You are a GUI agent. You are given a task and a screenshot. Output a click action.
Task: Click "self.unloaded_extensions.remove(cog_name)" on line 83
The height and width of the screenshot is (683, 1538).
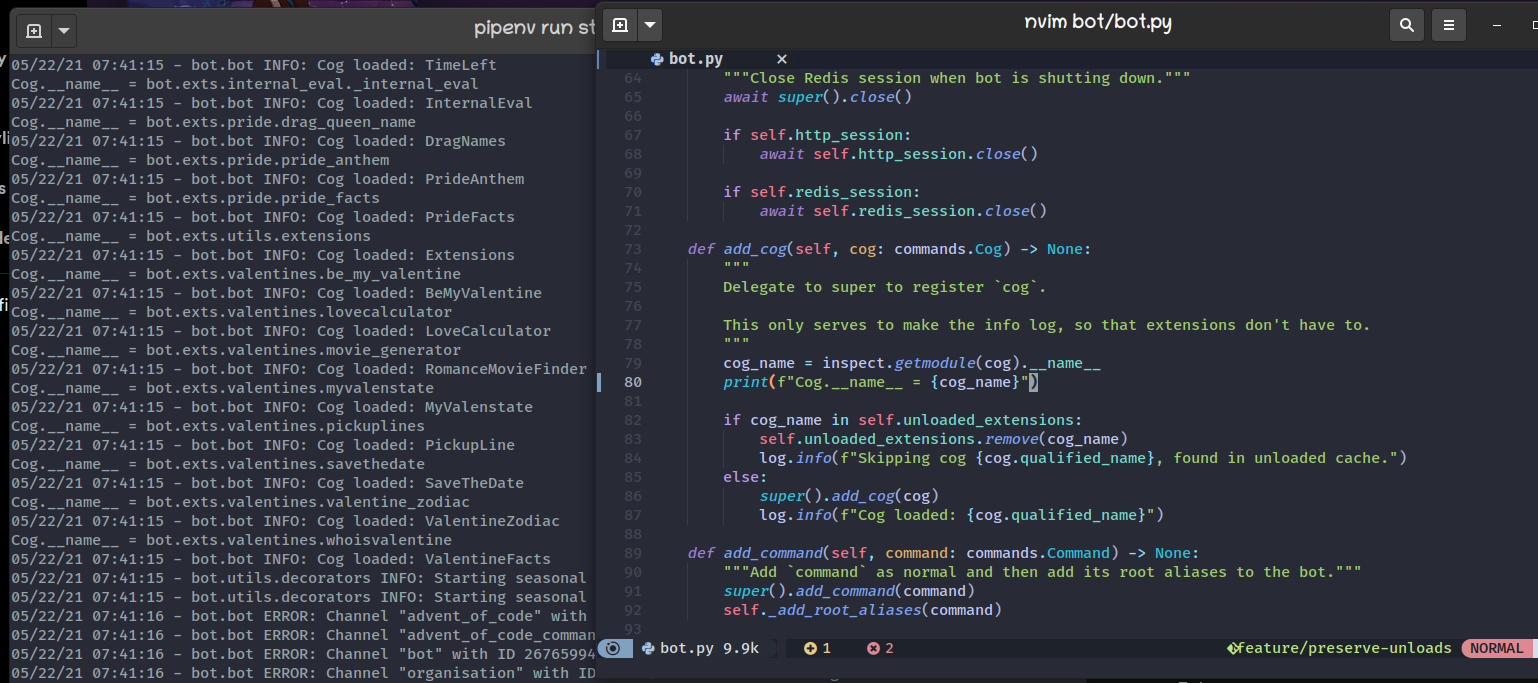[944, 439]
